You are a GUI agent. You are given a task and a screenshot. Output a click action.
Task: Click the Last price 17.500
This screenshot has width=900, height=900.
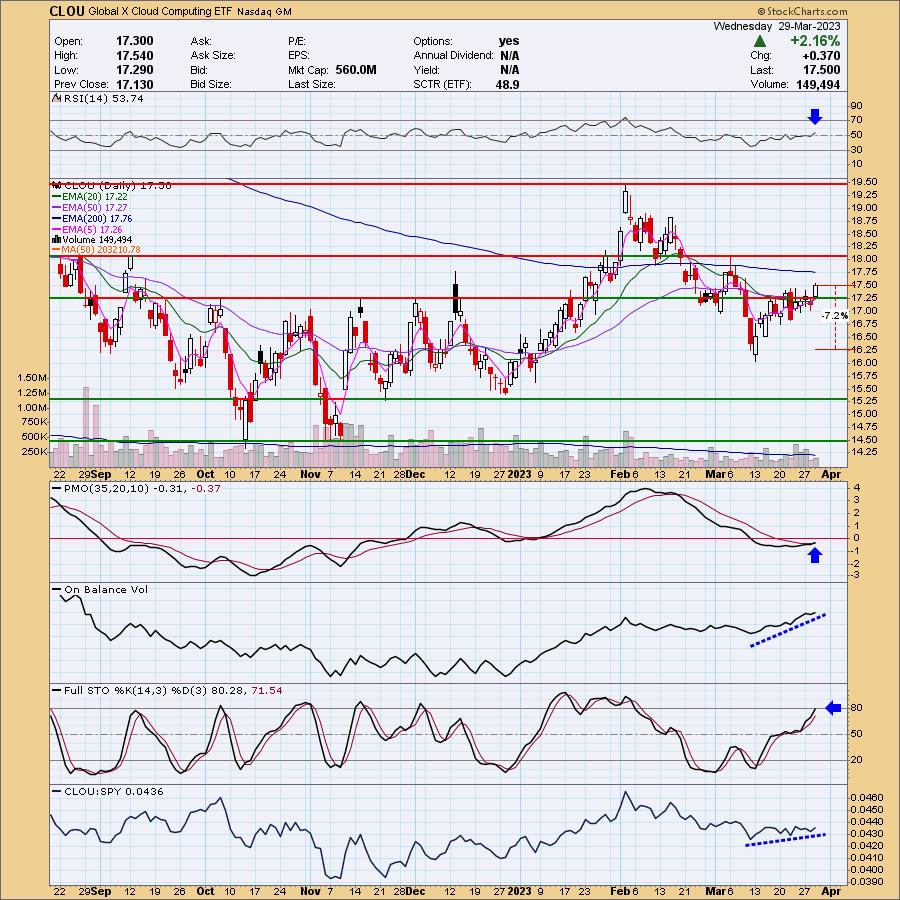point(822,70)
